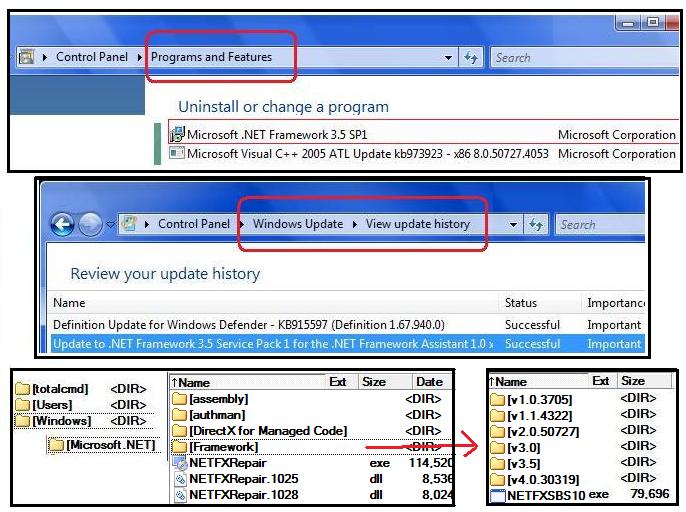This screenshot has width=686, height=512.
Task: Click Visual C++ 2005 ATL Update program icon
Action: click(177, 153)
